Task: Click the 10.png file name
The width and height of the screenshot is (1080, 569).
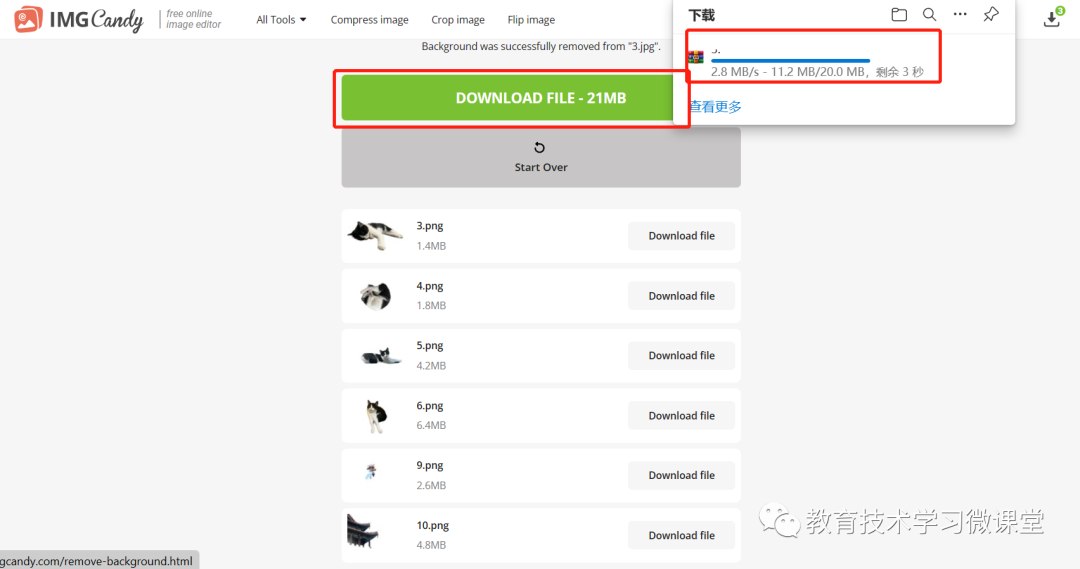Action: [433, 526]
